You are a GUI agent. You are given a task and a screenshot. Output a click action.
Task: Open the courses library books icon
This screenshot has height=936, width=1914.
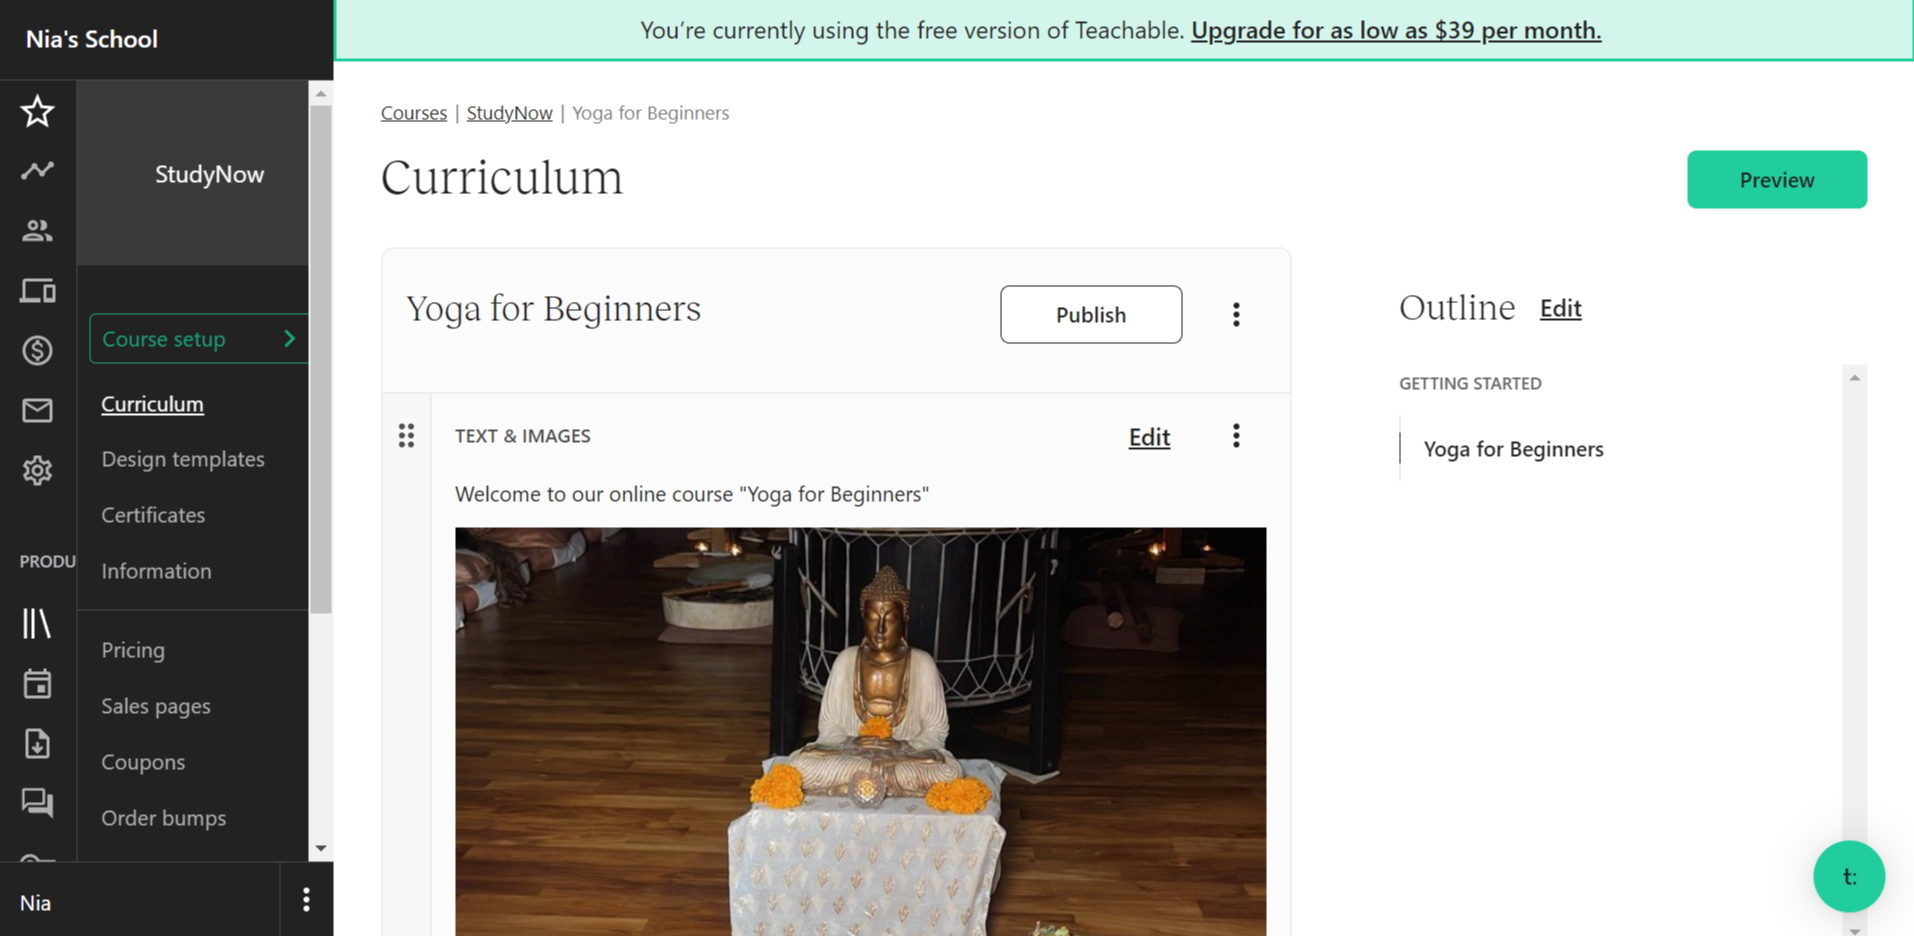[37, 623]
